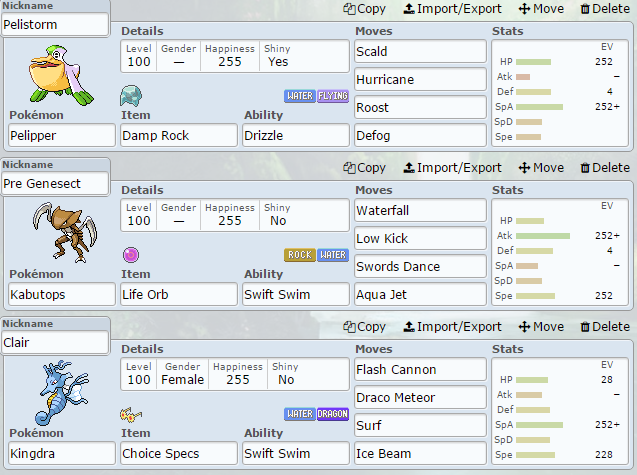Edit the Pre Genesect nickname field
The image size is (637, 475).
(x=55, y=183)
